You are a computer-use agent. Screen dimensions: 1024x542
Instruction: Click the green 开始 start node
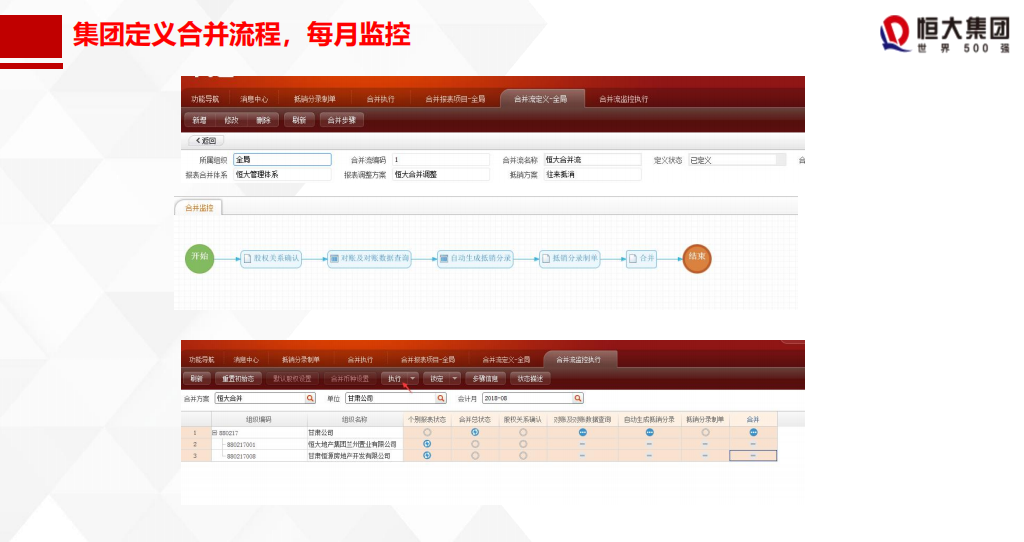tap(199, 258)
